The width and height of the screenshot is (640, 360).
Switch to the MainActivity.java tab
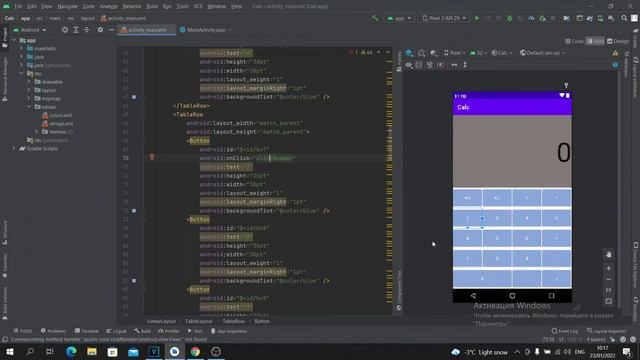coord(205,30)
